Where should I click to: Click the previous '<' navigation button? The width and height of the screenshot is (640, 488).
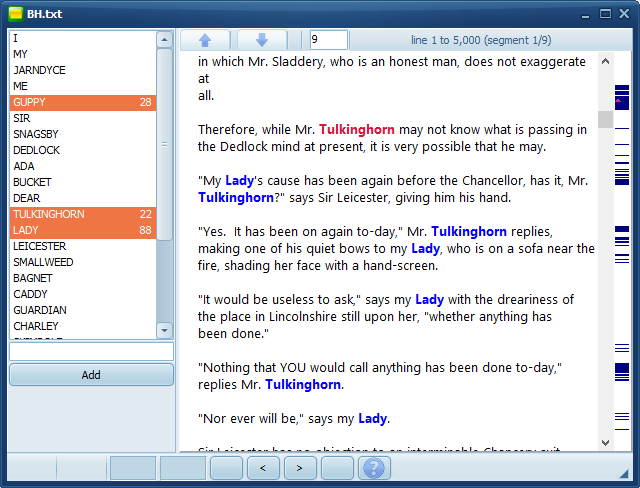263,468
